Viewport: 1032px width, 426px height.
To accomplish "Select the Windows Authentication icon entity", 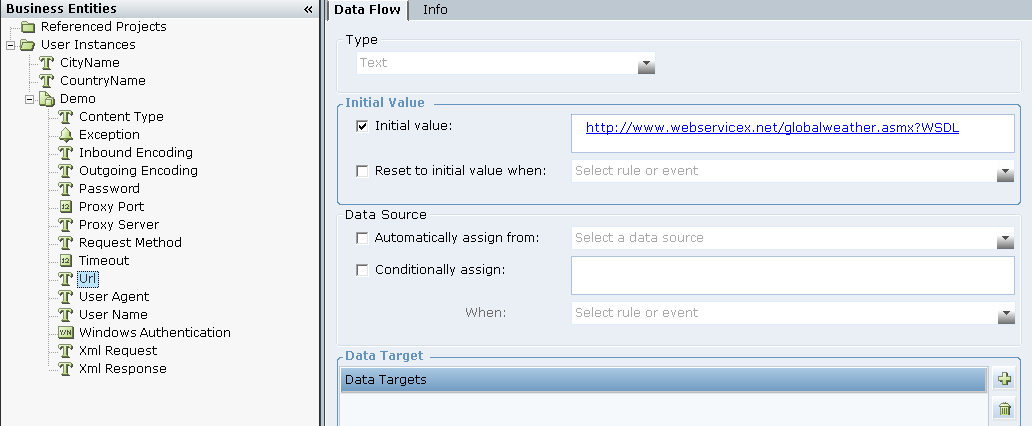I will click(x=65, y=333).
